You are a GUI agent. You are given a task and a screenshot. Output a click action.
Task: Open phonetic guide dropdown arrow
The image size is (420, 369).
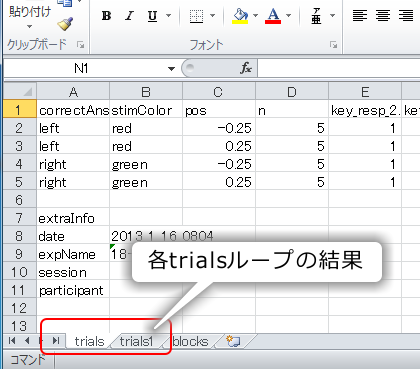click(332, 16)
